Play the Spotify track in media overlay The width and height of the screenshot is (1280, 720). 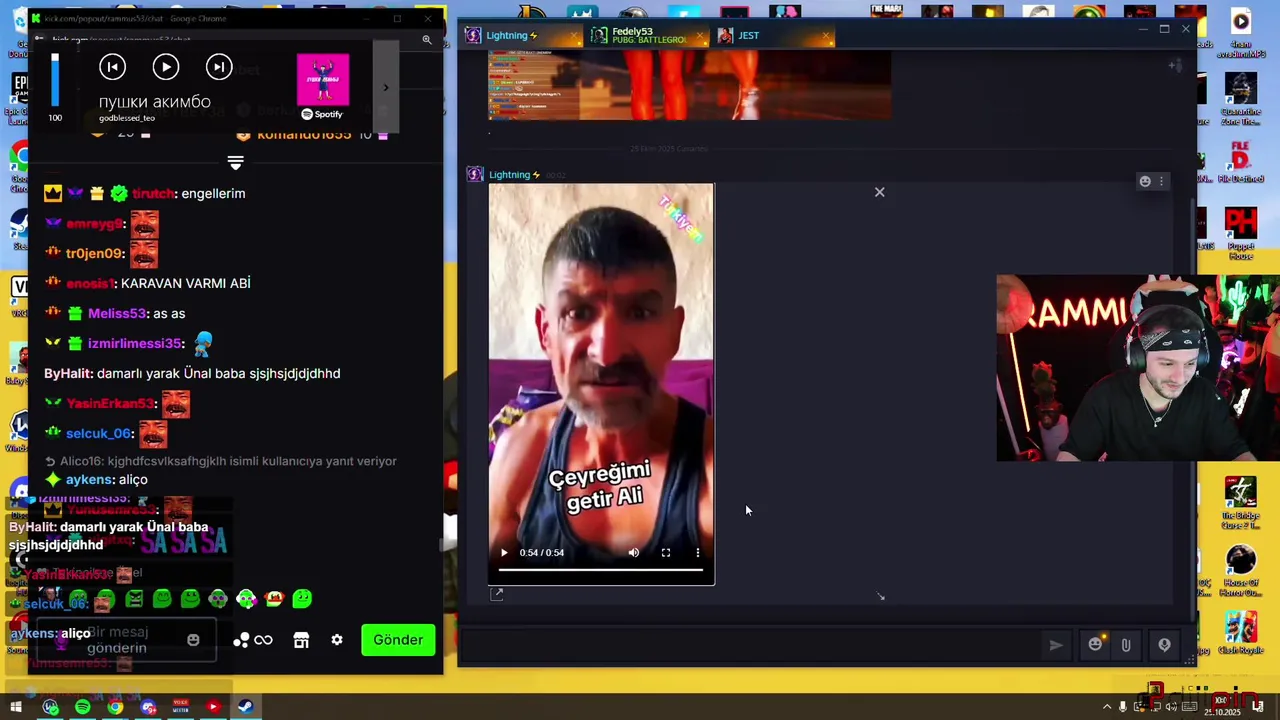coord(166,67)
